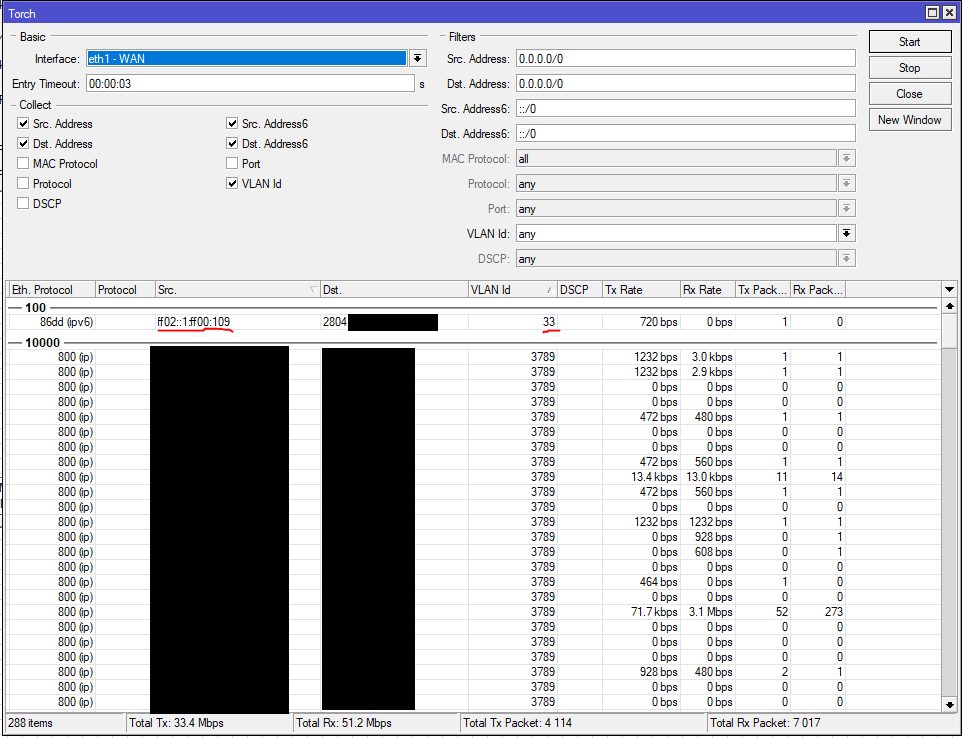Toggle the Src. Address6 checkbox
This screenshot has width=962, height=738.
click(x=232, y=123)
